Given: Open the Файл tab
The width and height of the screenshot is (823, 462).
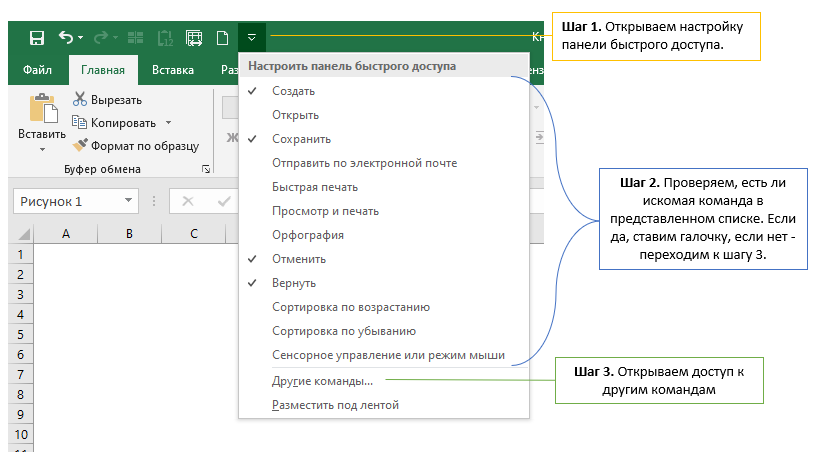Looking at the screenshot, I should pos(37,70).
